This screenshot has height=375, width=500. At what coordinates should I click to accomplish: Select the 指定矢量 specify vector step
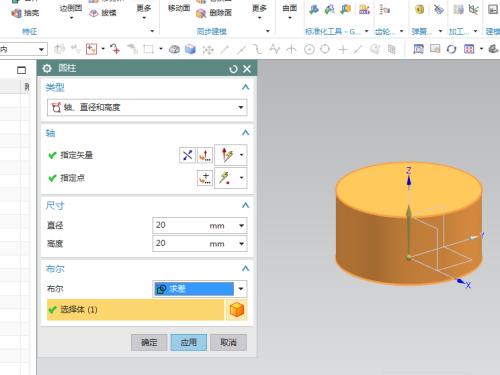coord(76,155)
